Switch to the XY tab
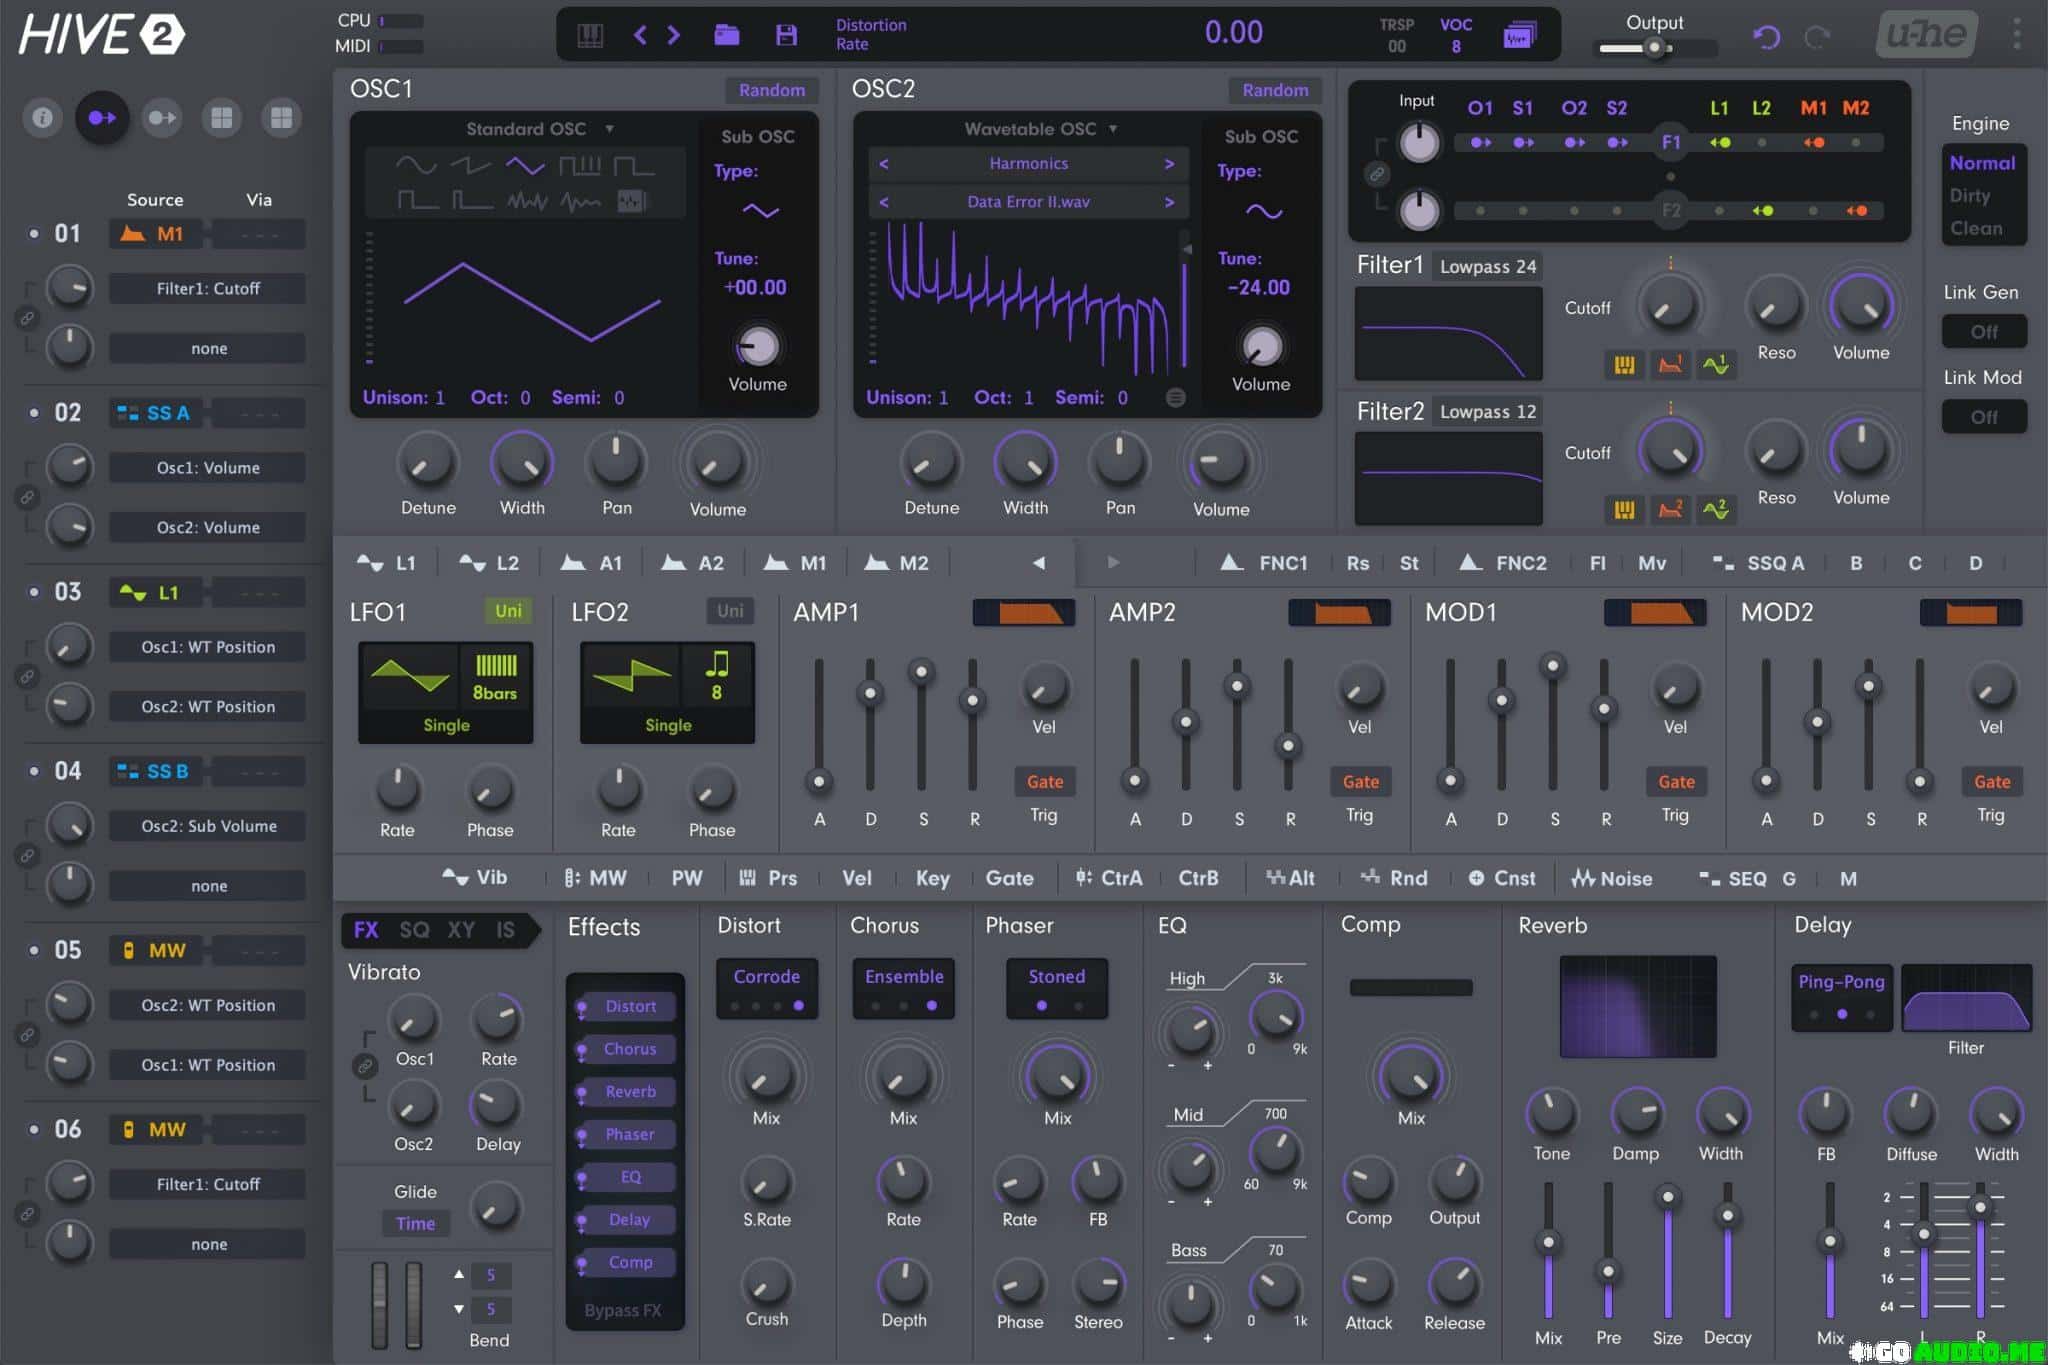 pos(461,930)
